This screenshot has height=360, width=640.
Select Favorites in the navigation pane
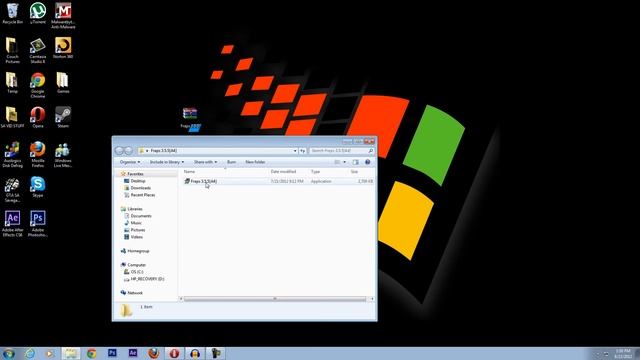(135, 174)
